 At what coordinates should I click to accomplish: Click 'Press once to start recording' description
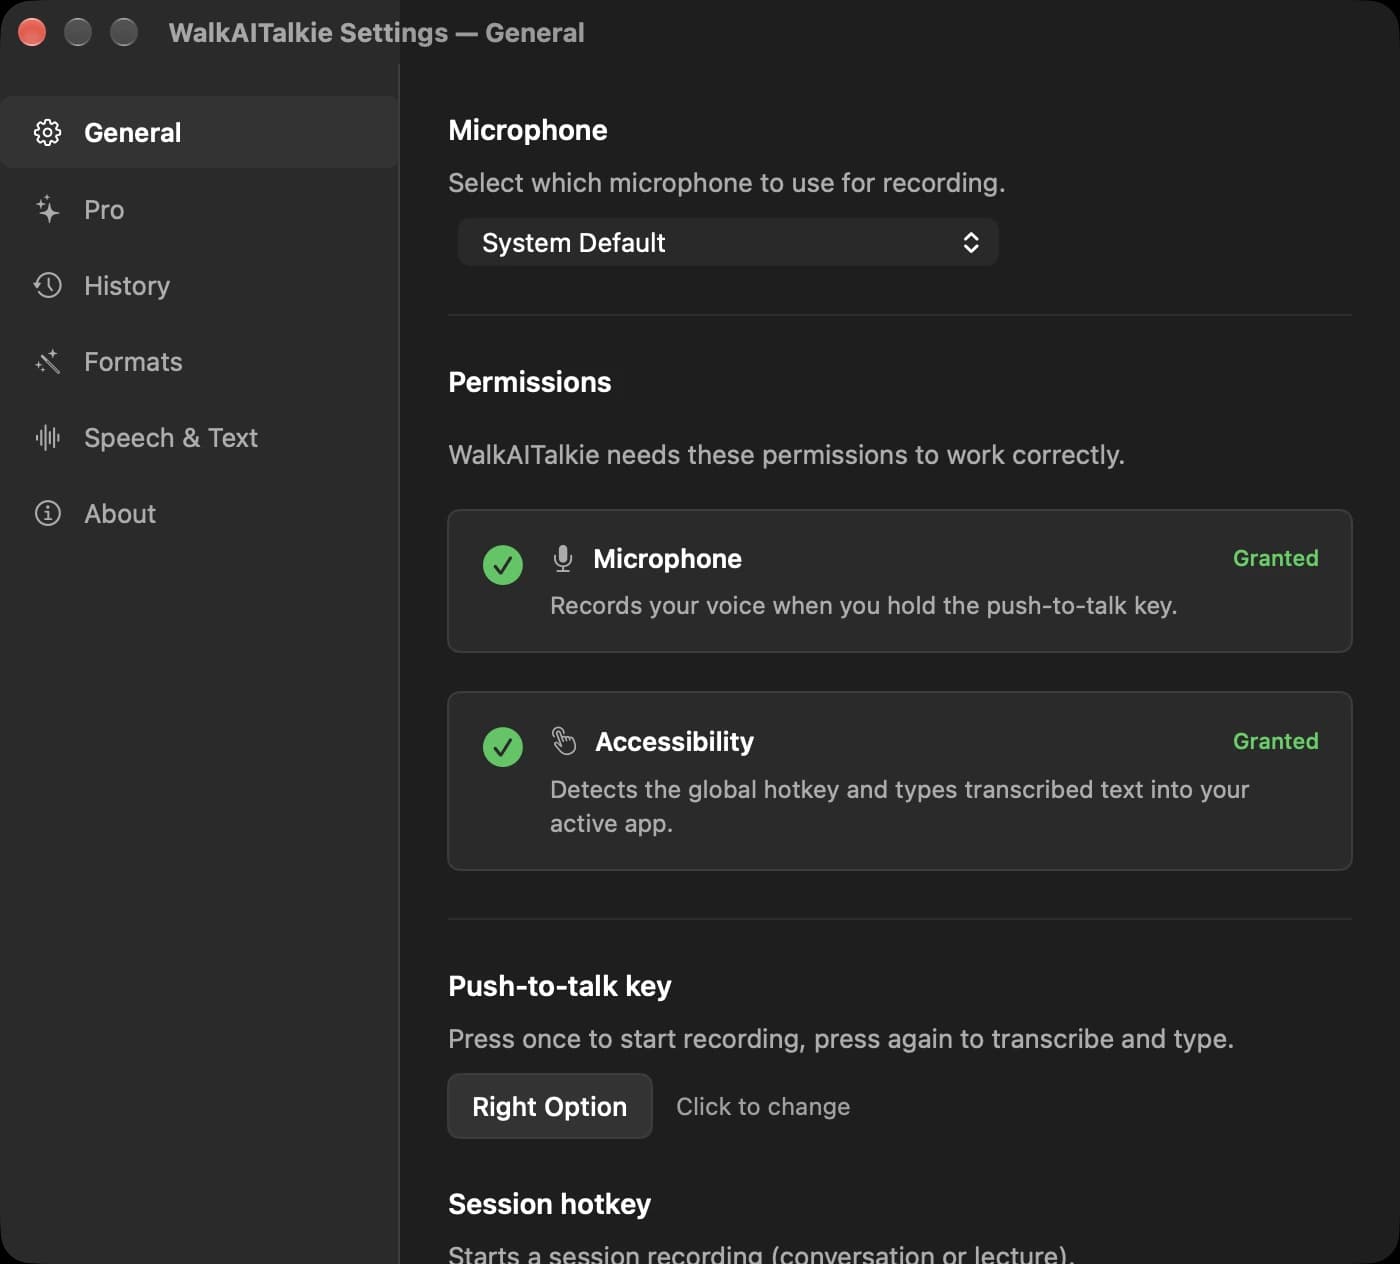[841, 1039]
